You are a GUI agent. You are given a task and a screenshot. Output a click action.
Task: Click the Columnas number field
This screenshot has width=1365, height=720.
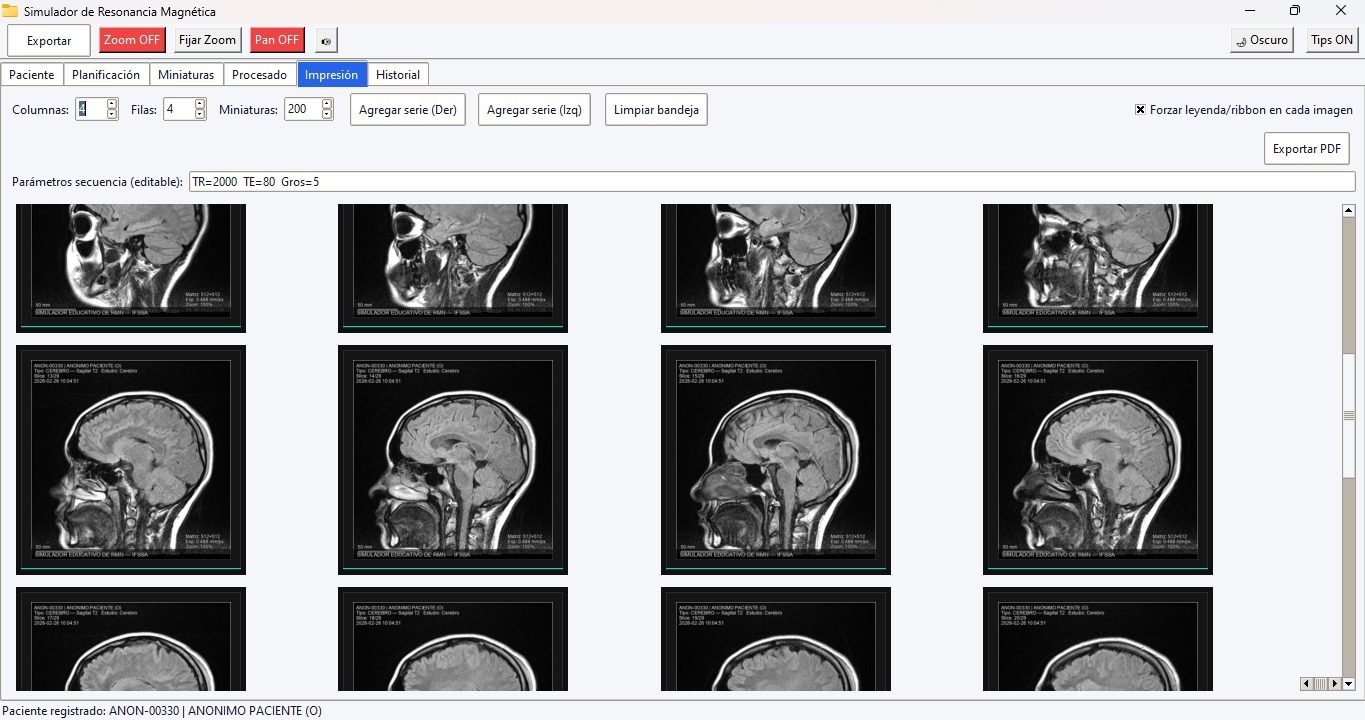point(91,109)
